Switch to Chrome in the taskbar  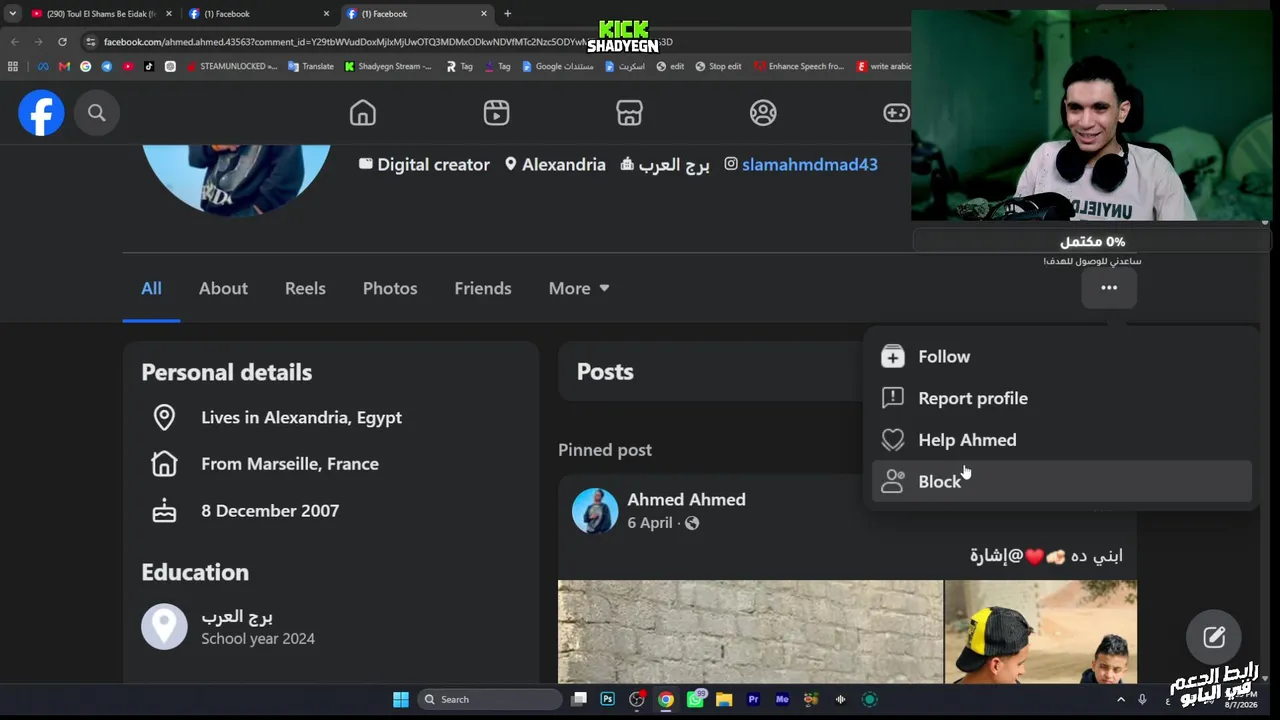666,699
